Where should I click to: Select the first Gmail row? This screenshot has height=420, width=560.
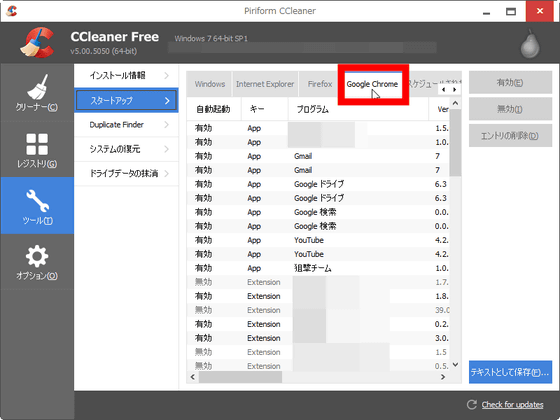point(318,156)
